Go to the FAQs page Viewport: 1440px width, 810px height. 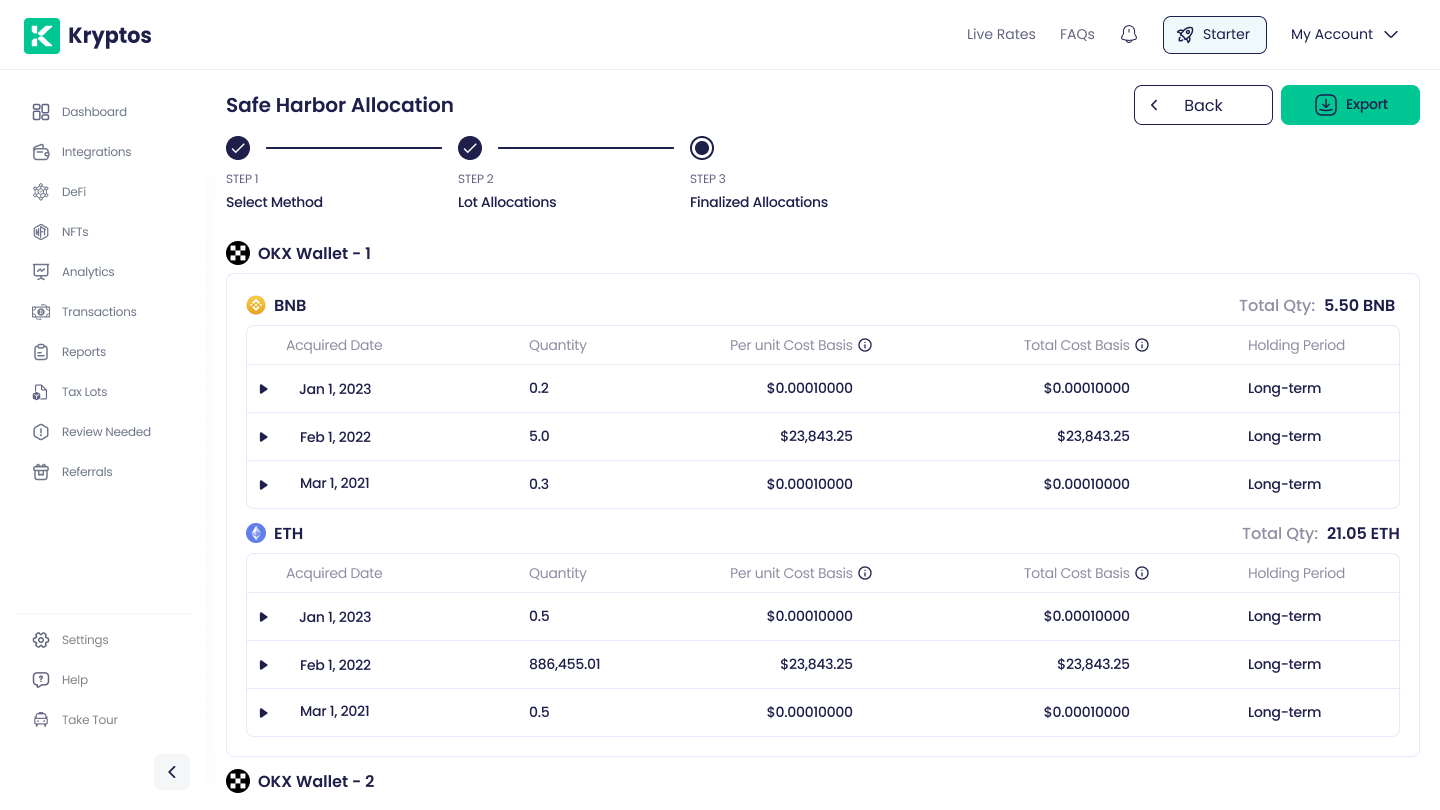coord(1077,34)
